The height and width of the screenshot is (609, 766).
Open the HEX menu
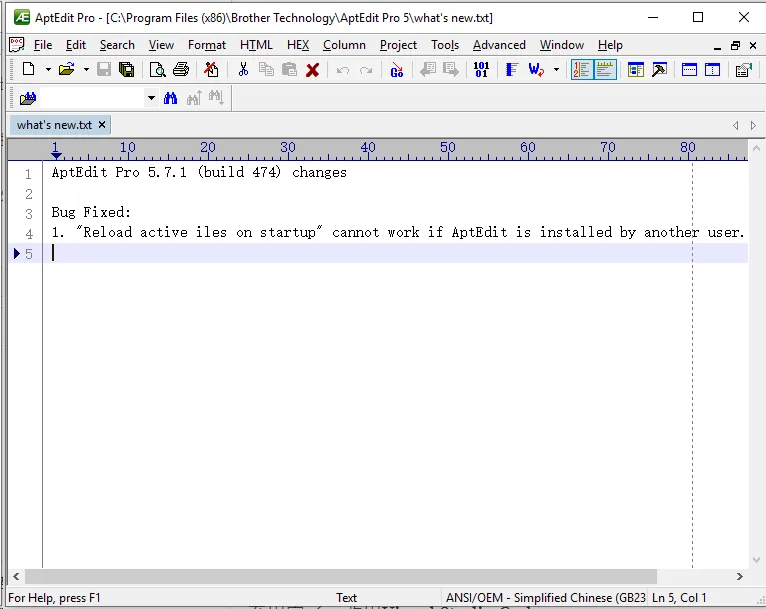pyautogui.click(x=298, y=45)
